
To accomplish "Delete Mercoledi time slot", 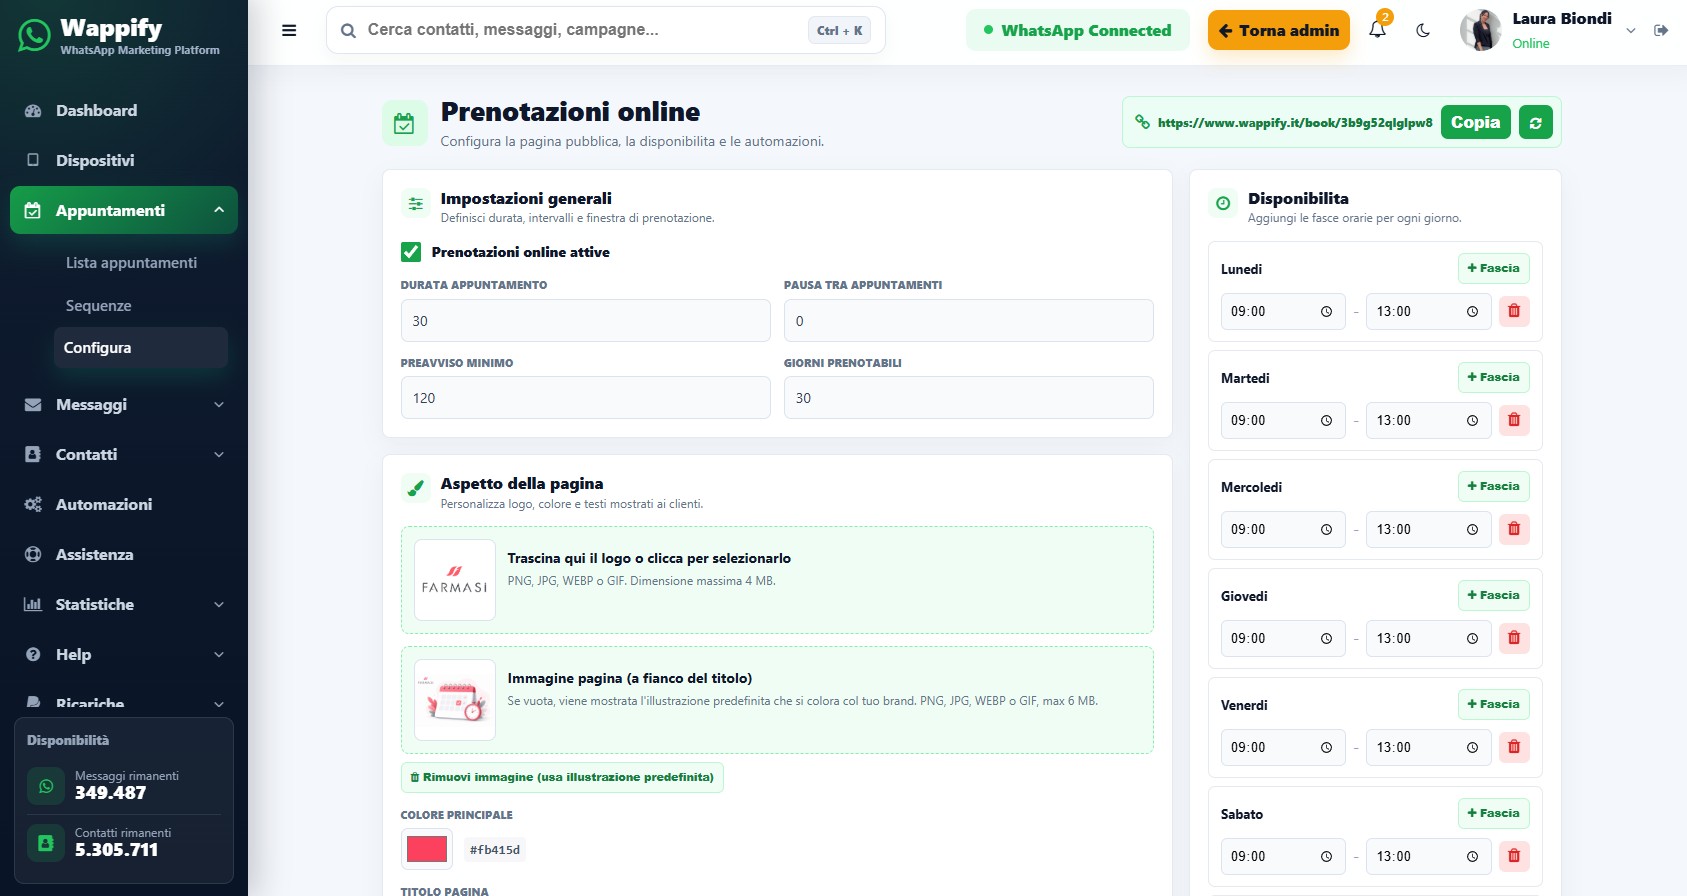I will click(x=1514, y=529).
